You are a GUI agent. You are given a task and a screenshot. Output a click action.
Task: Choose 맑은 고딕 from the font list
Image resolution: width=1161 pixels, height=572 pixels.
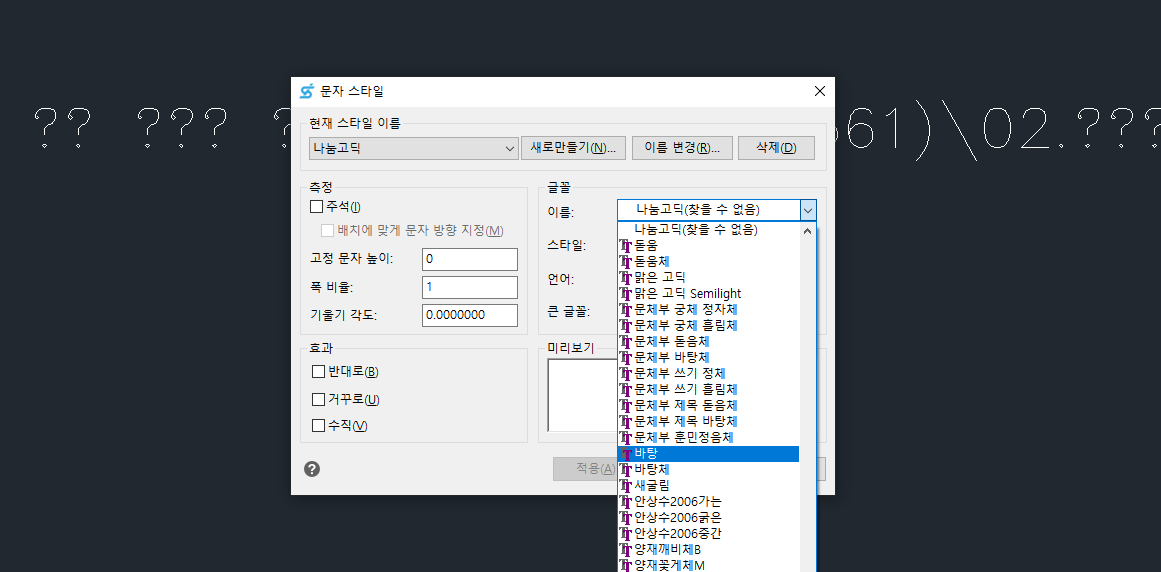point(709,277)
